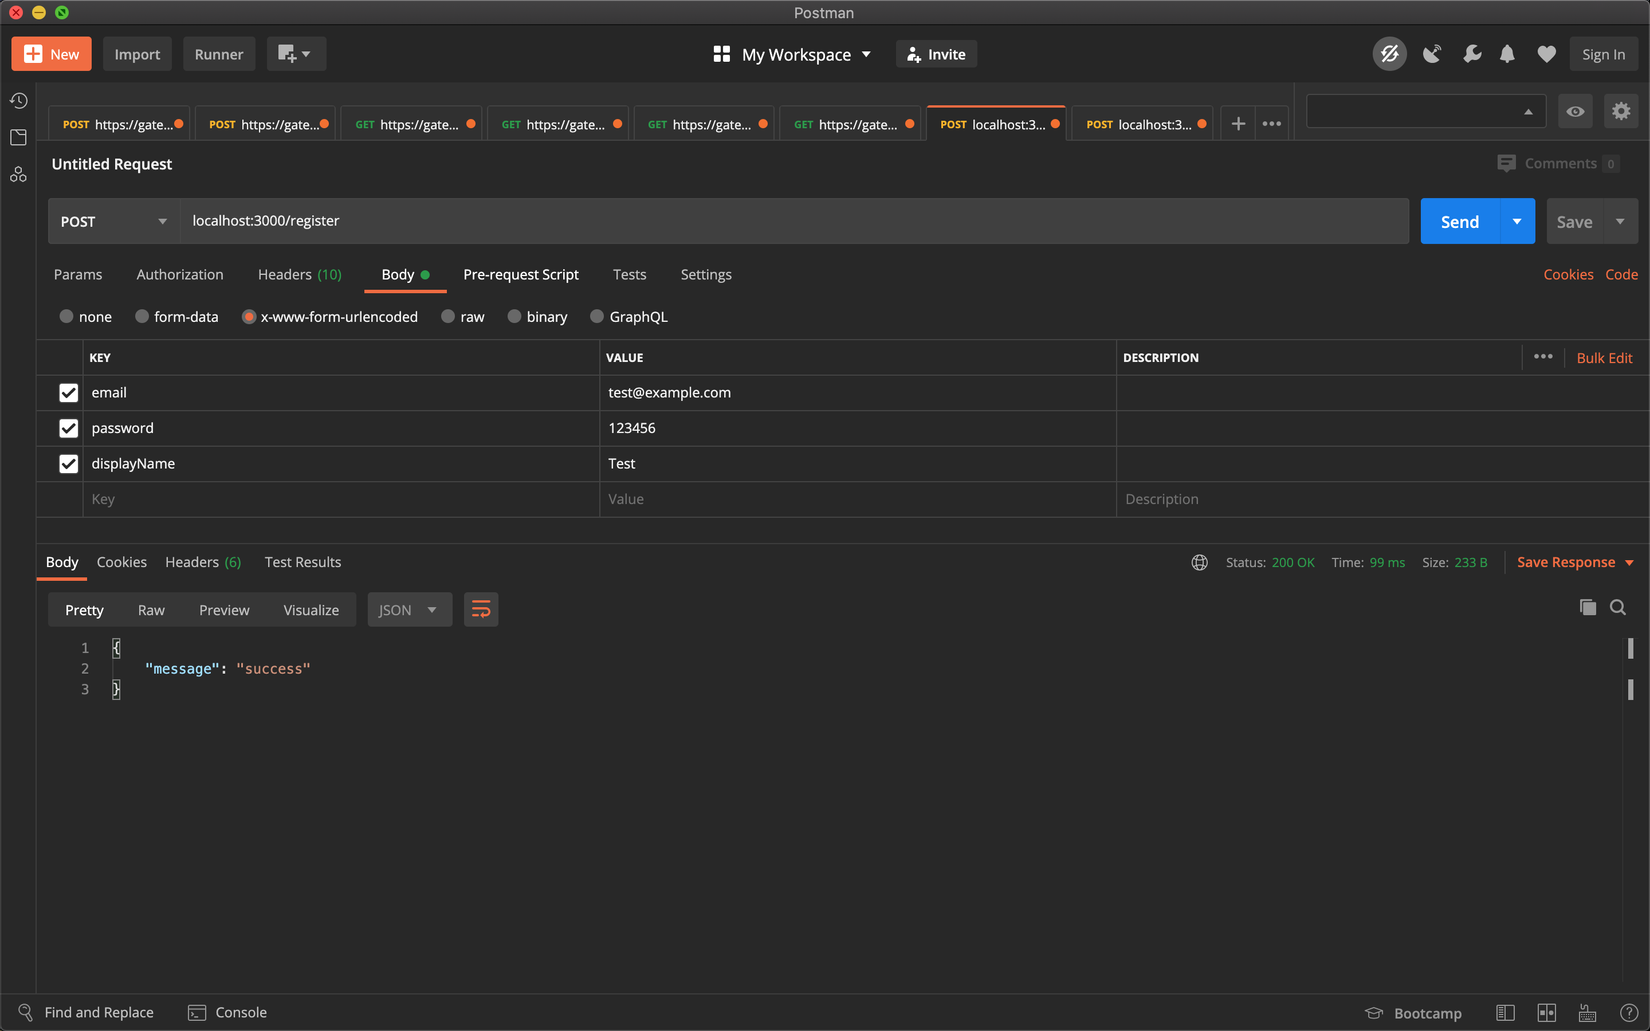Open the JSON format dropdown
This screenshot has height=1031, width=1650.
[409, 610]
